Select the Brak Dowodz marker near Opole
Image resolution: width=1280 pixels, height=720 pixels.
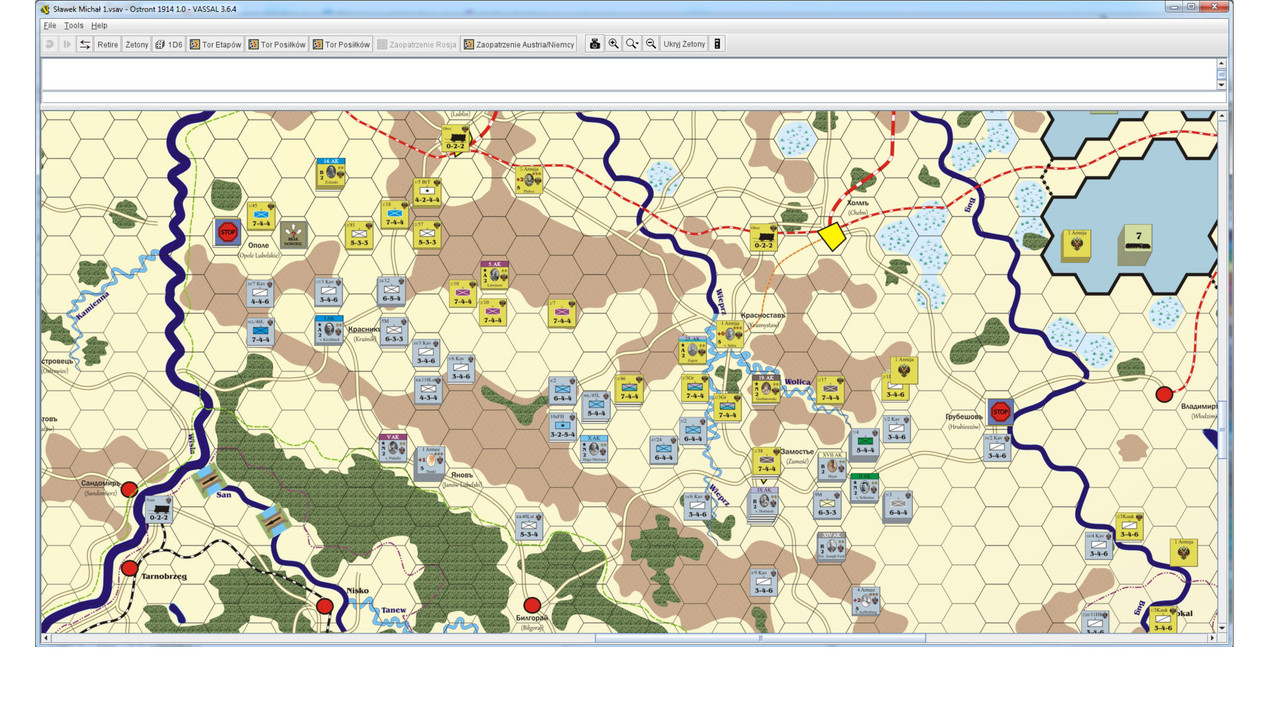(x=293, y=235)
